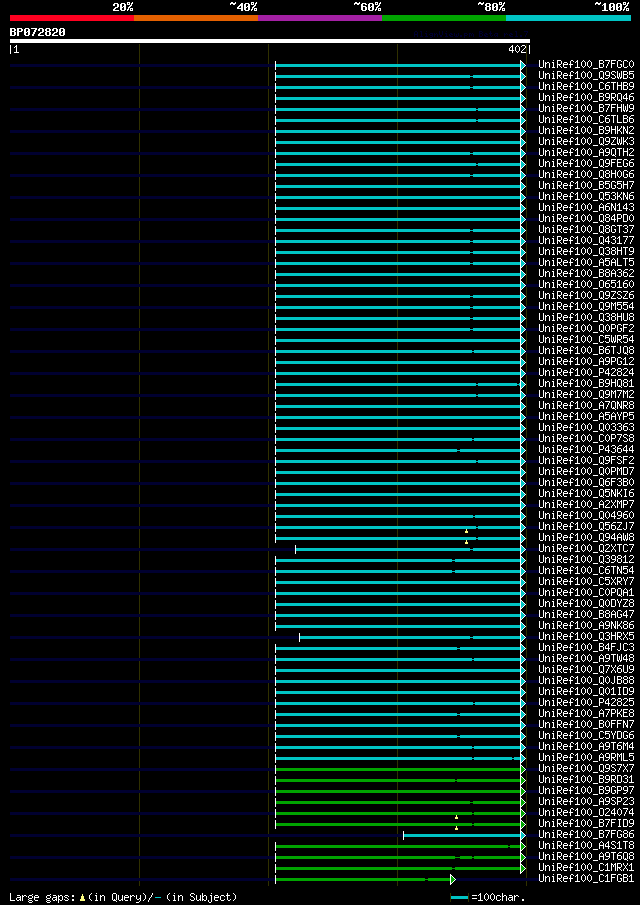Image resolution: width=640 pixels, height=905 pixels.
Task: Select the UniRef100_B8AG47 label
Action: click(586, 614)
